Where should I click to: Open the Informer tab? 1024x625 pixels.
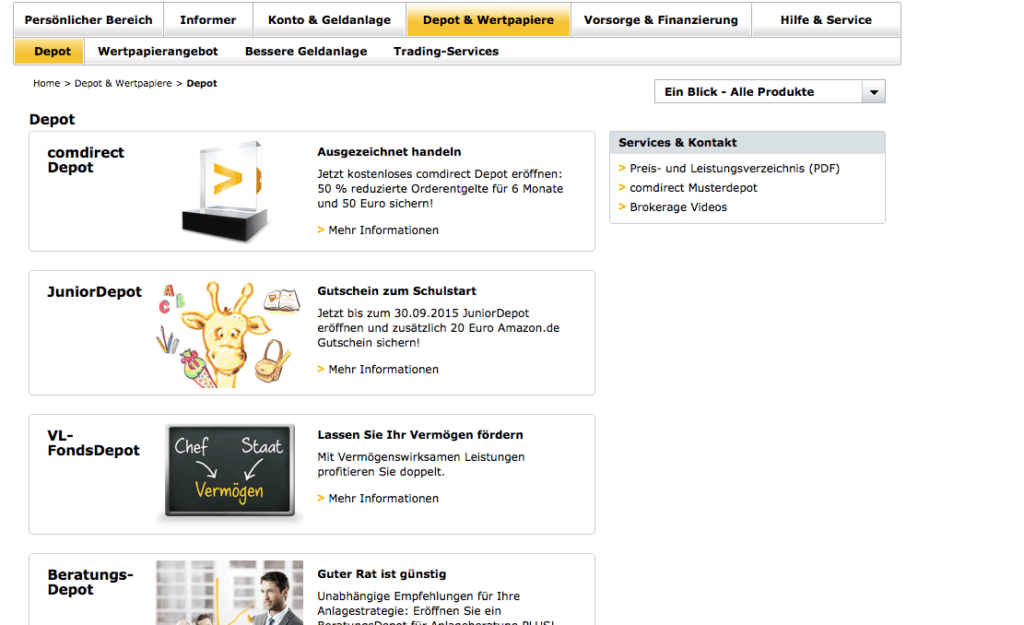[208, 20]
